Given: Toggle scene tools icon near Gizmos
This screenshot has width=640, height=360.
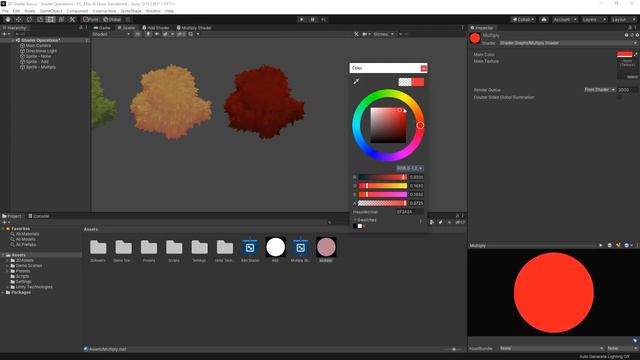Looking at the screenshot, I should point(356,34).
